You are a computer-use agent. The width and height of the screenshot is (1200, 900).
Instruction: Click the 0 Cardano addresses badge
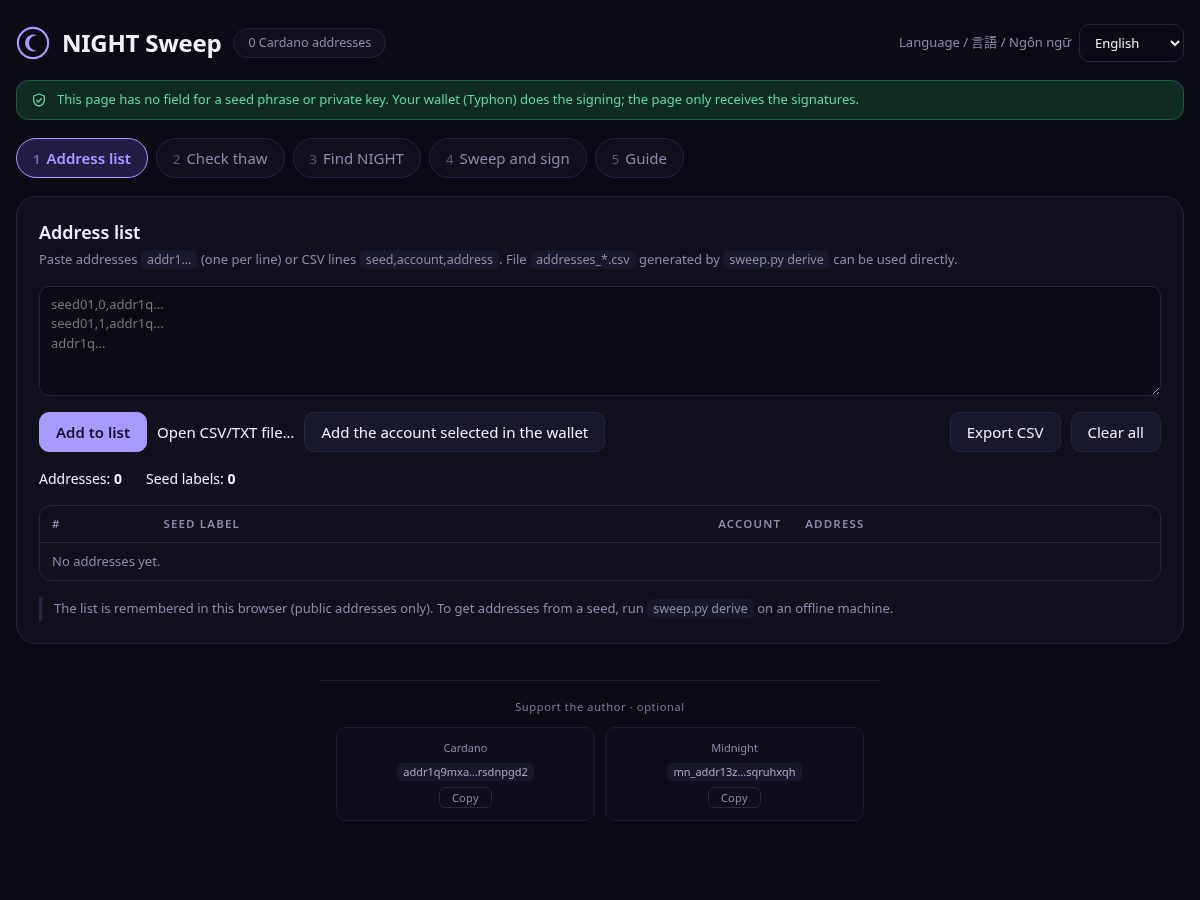click(309, 43)
